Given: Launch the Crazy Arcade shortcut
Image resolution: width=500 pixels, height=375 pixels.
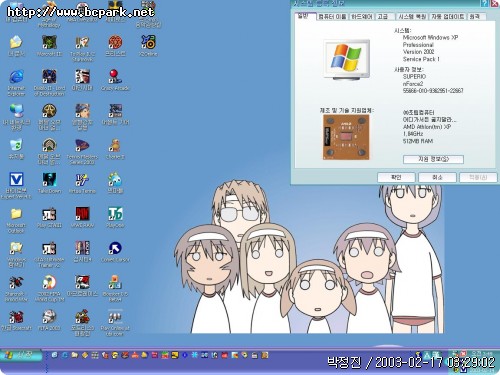Looking at the screenshot, I should [115, 77].
